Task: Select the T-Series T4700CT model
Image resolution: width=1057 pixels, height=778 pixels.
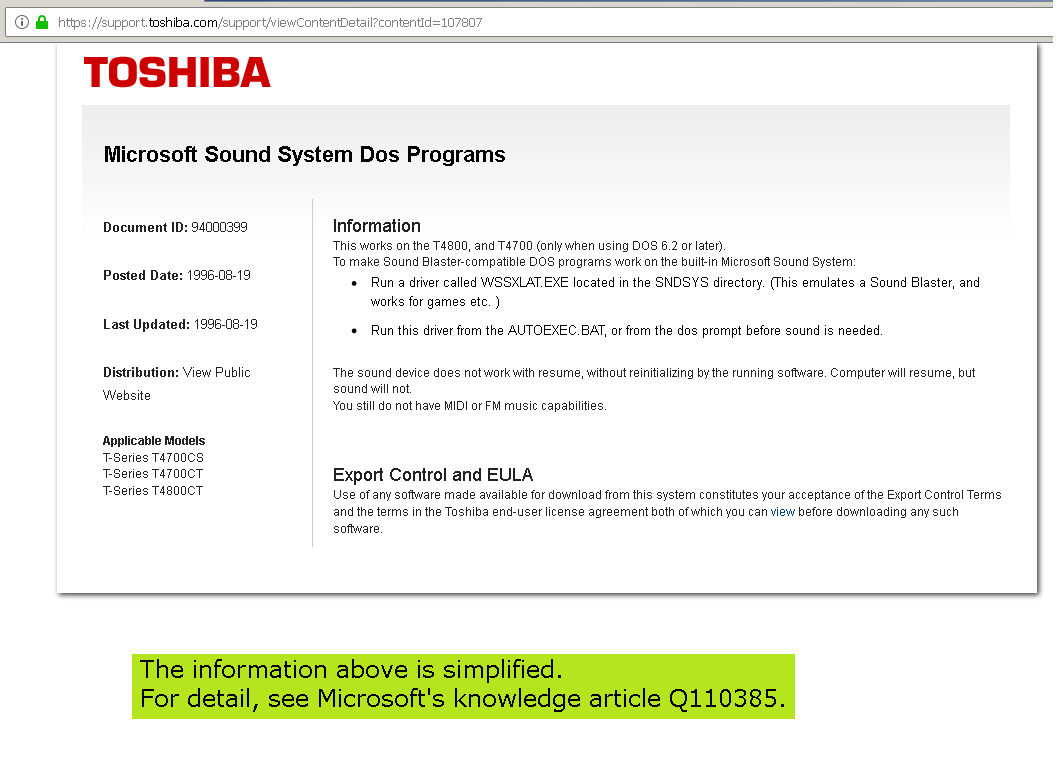Action: [x=153, y=474]
